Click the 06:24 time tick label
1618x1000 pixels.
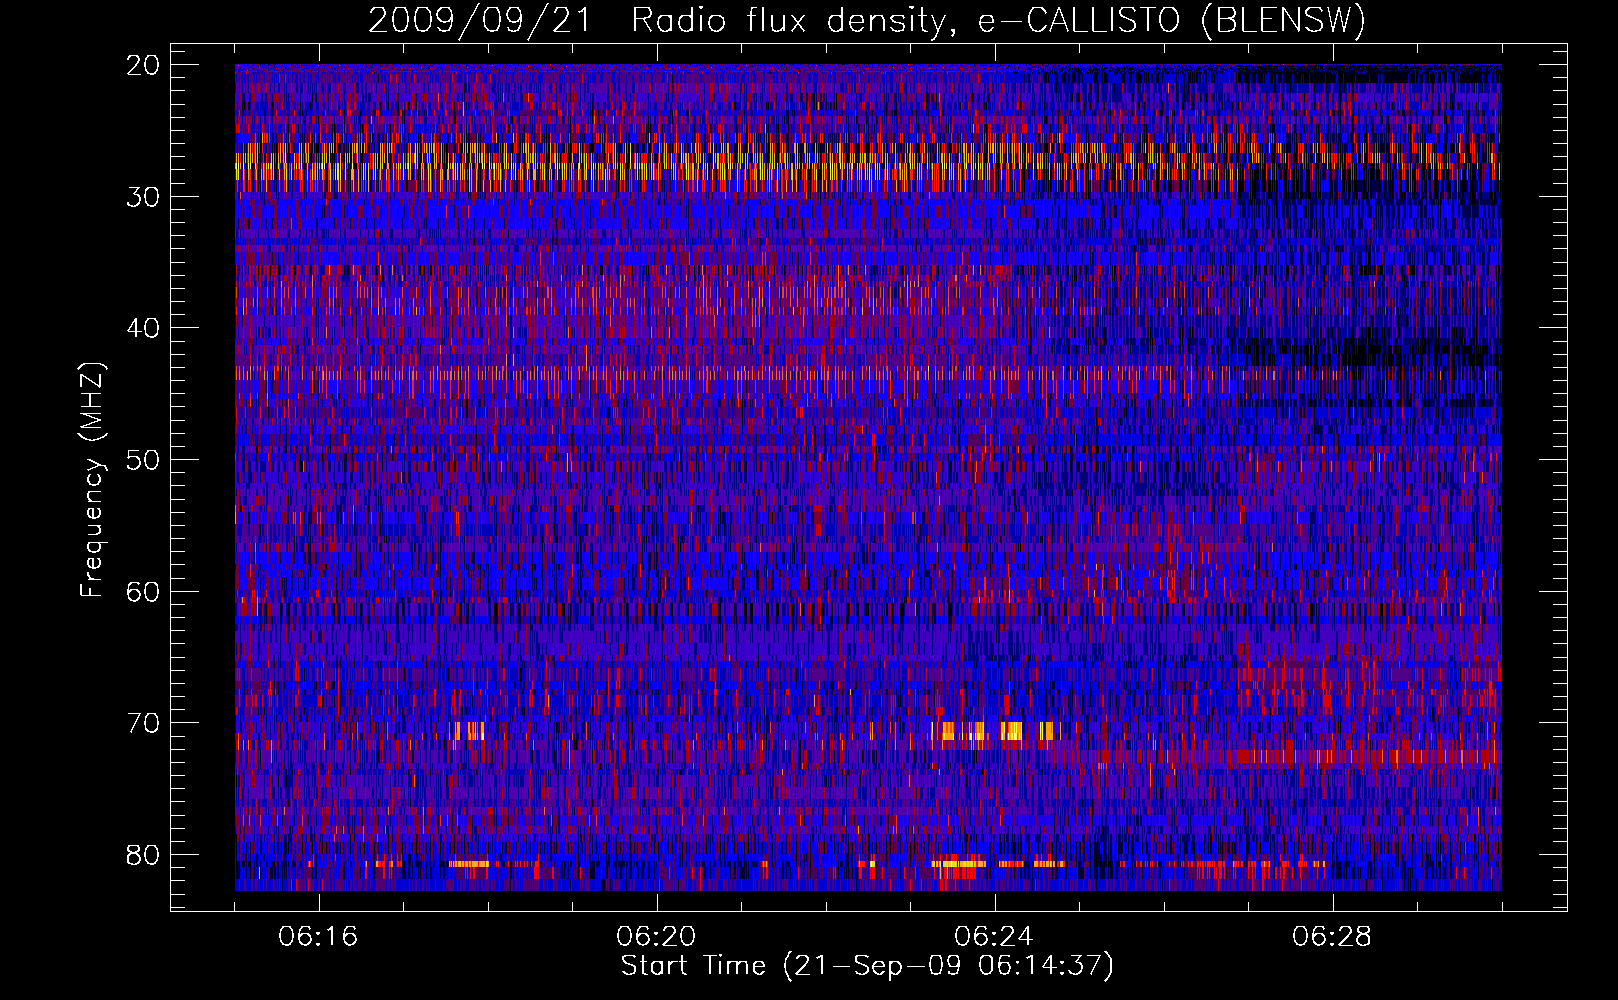[994, 937]
